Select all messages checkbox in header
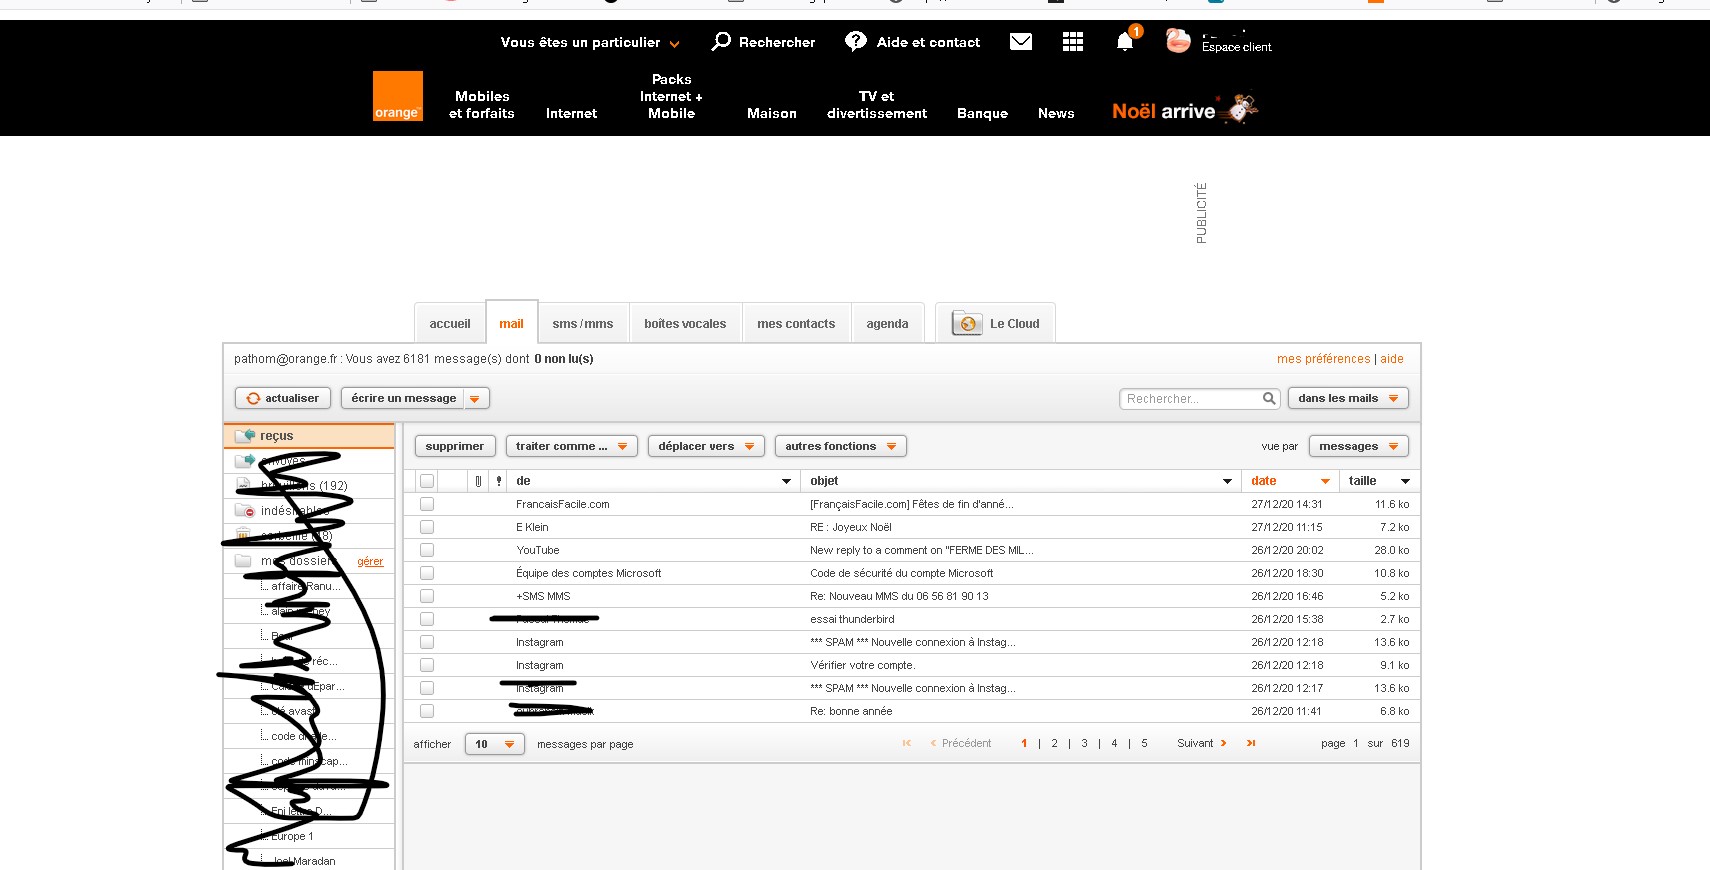 click(x=427, y=481)
